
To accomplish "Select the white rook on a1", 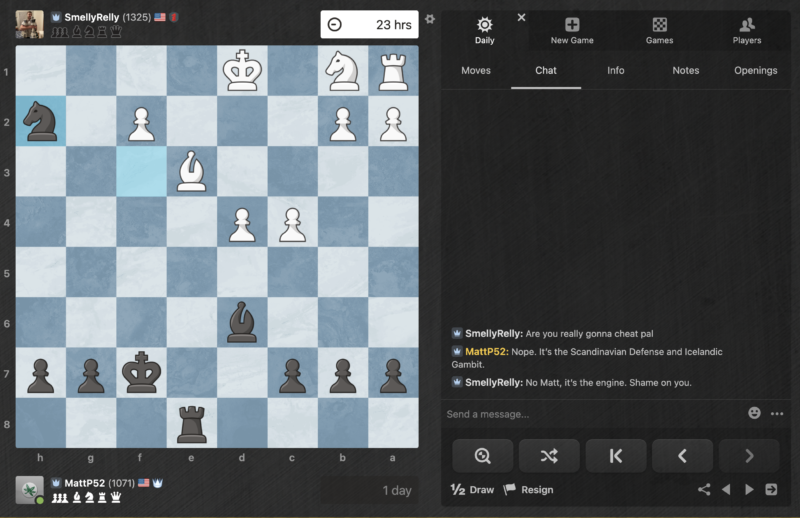I will (393, 70).
